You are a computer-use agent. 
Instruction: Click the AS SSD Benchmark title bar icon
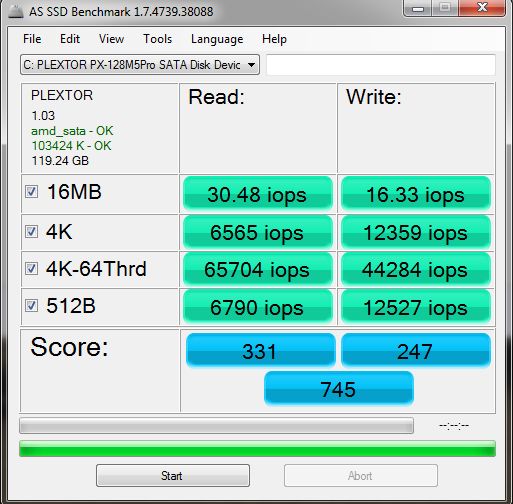coord(16,11)
